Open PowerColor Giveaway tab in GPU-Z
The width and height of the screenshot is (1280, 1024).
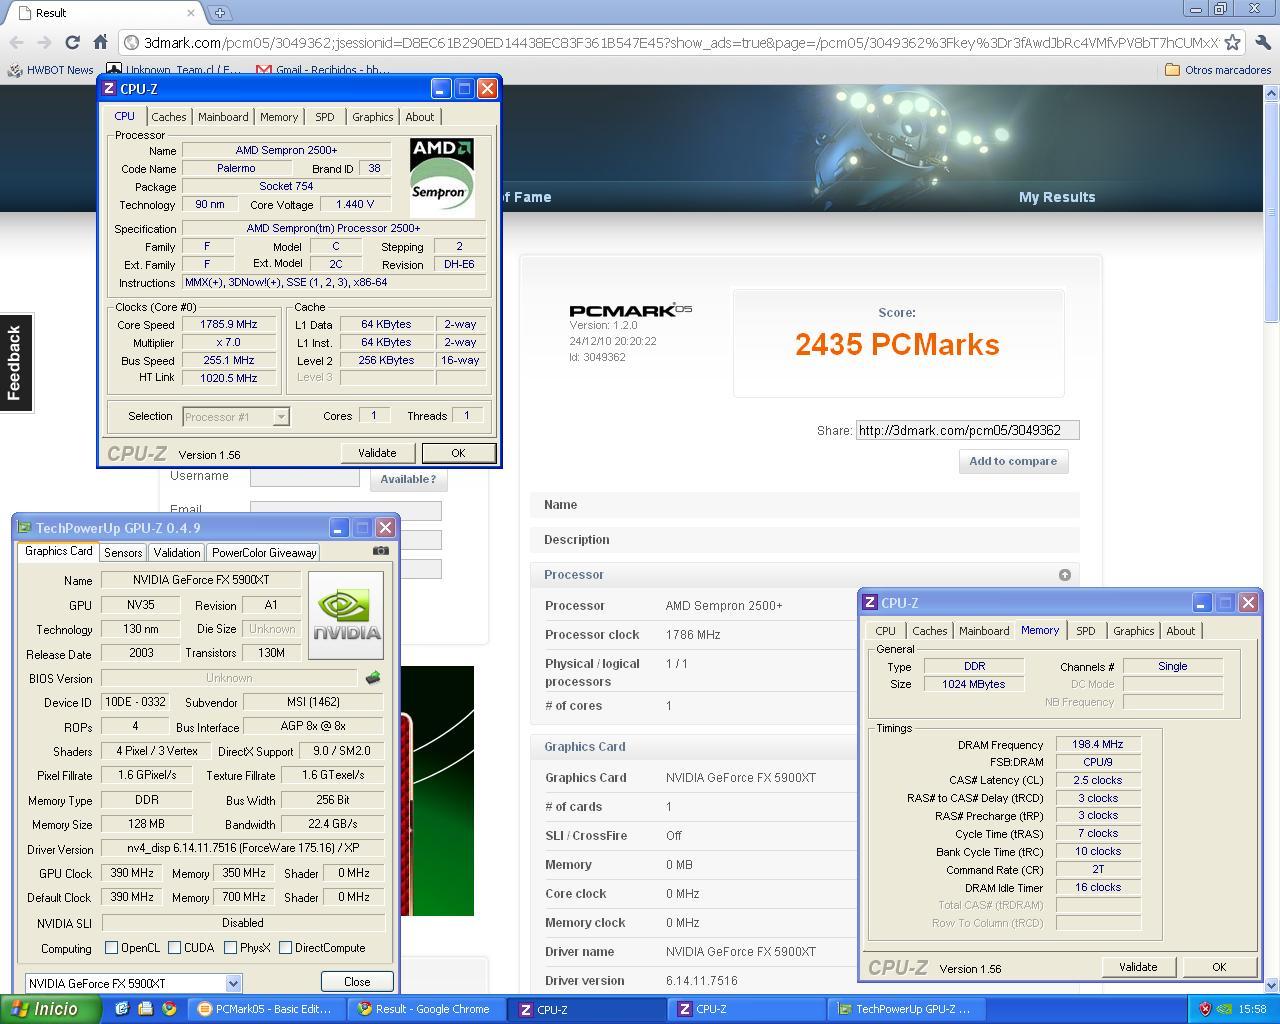point(264,552)
